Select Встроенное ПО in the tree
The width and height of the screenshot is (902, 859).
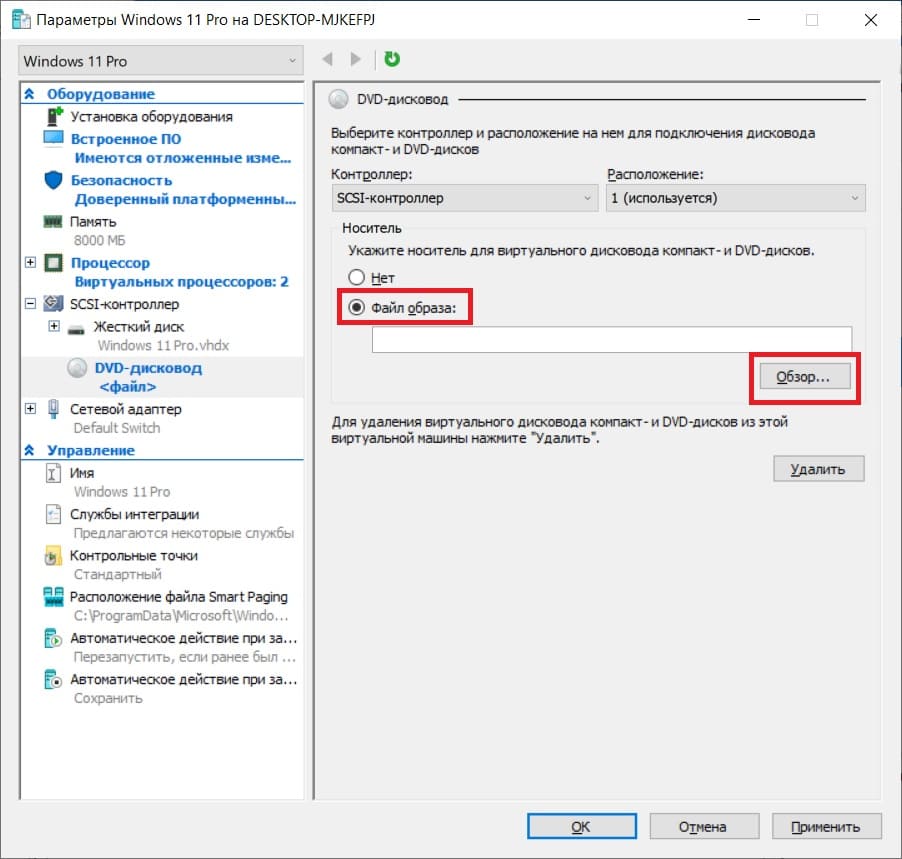125,139
